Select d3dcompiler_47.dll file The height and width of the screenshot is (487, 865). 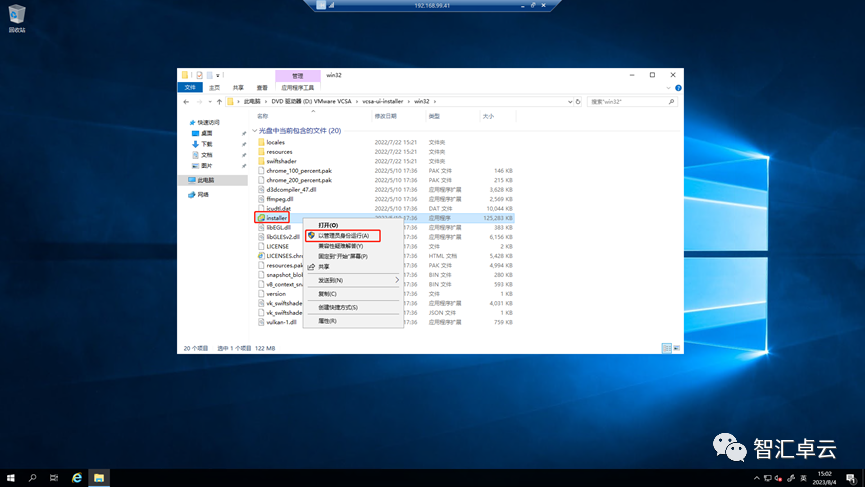291,190
